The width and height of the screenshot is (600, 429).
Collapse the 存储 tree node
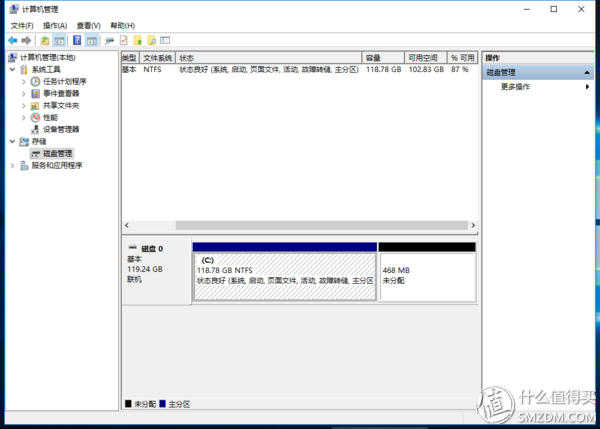coord(12,142)
